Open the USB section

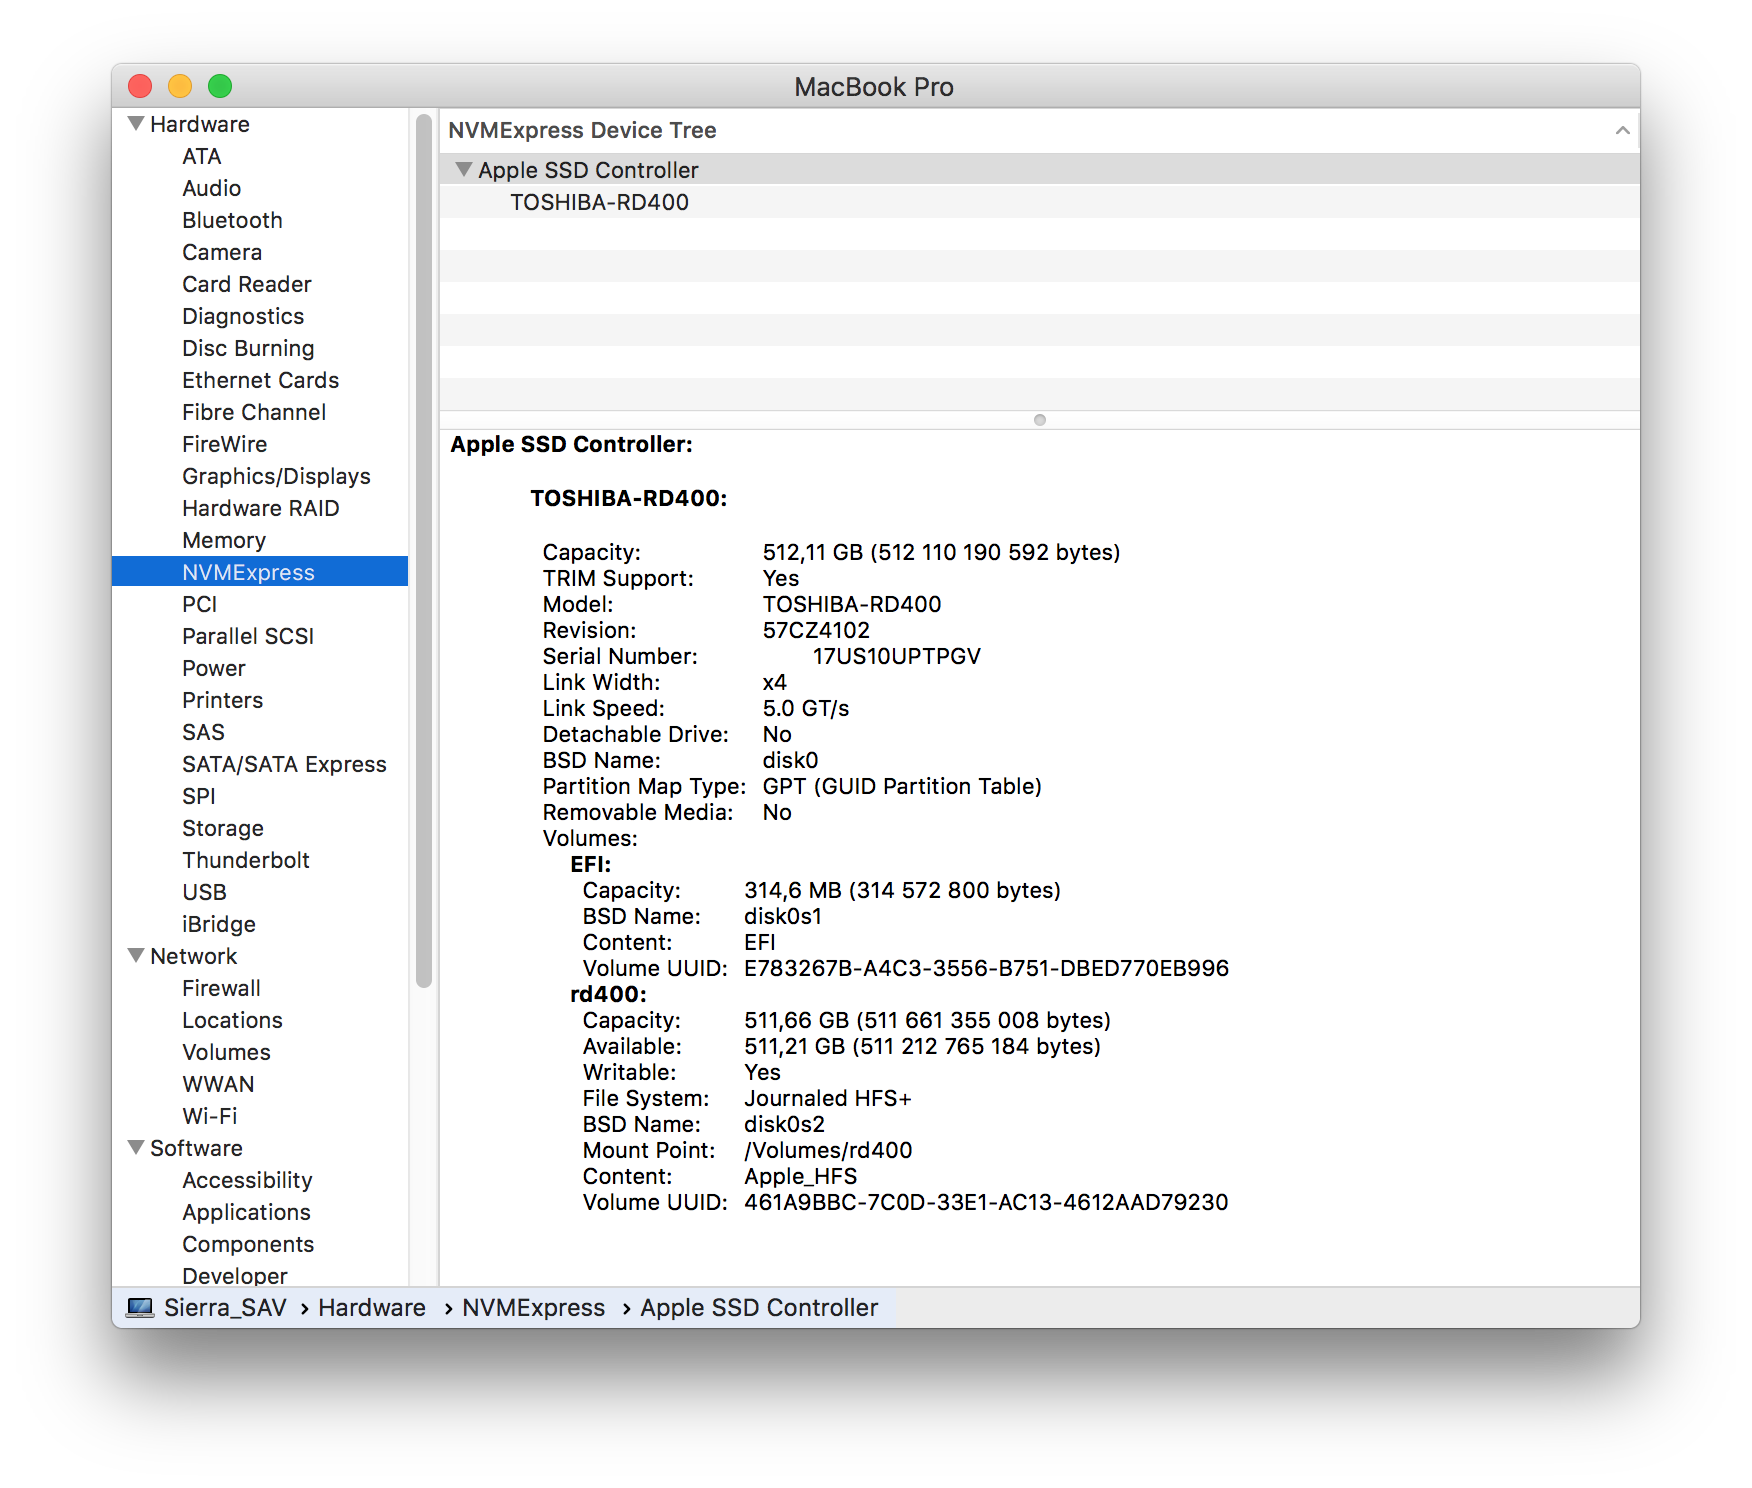point(205,892)
